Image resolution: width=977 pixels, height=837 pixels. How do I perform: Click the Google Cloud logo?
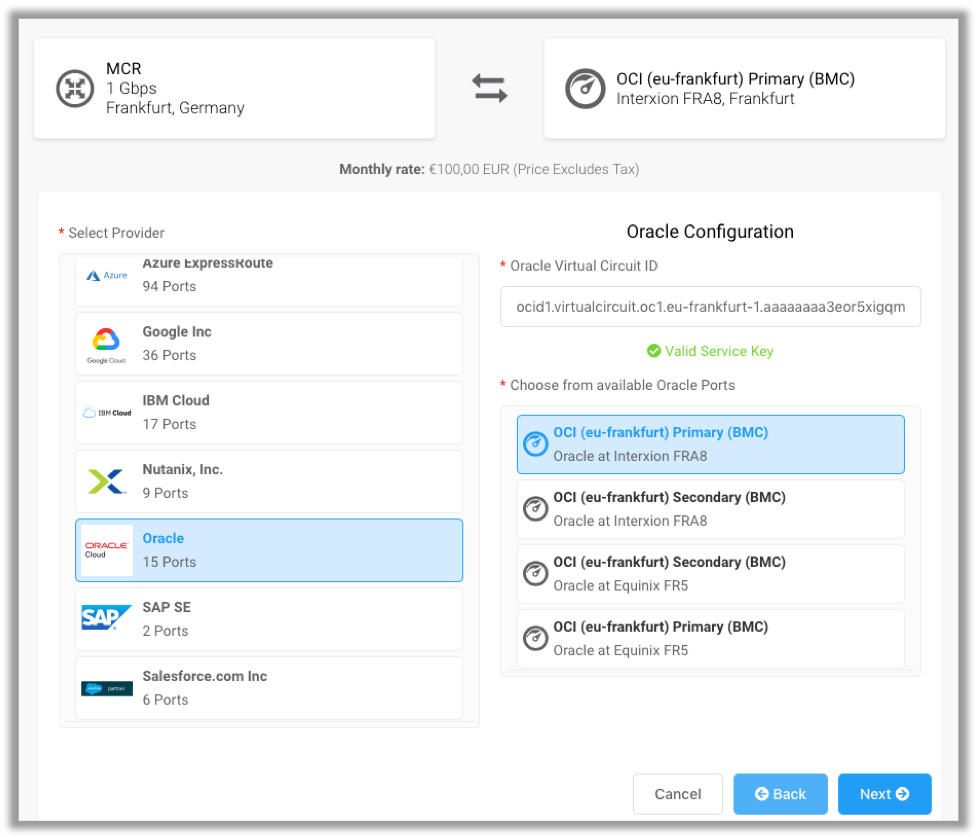click(x=106, y=343)
